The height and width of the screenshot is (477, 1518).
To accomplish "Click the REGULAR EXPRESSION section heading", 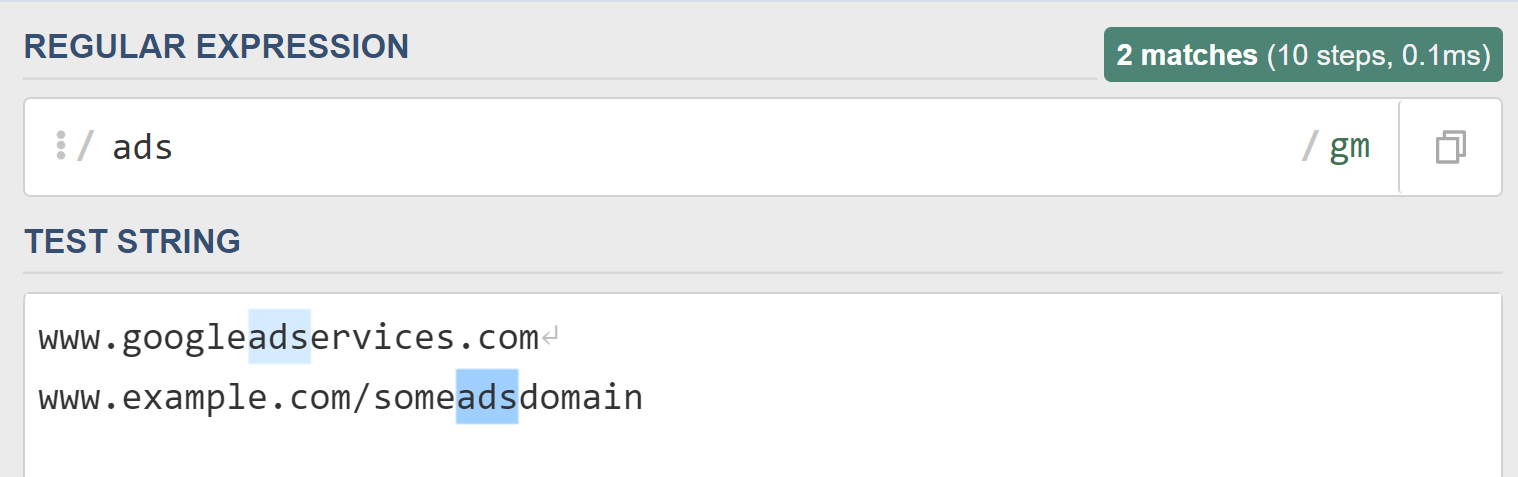I will (216, 46).
